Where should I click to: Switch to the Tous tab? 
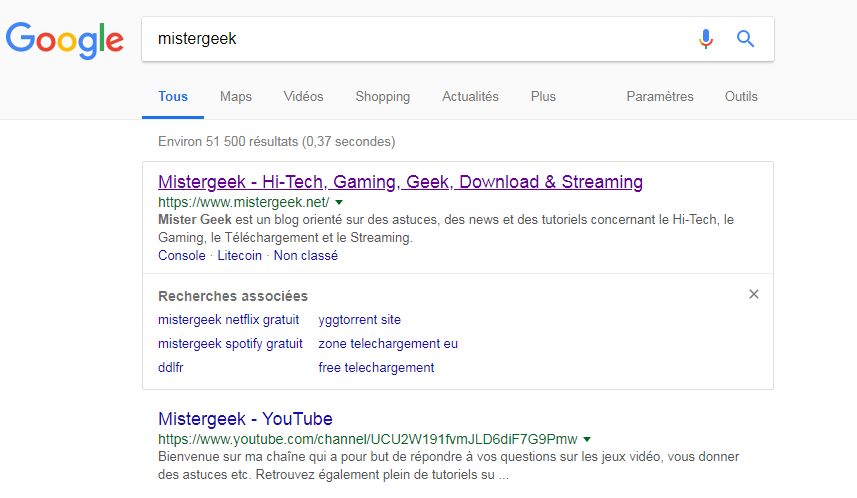point(173,96)
